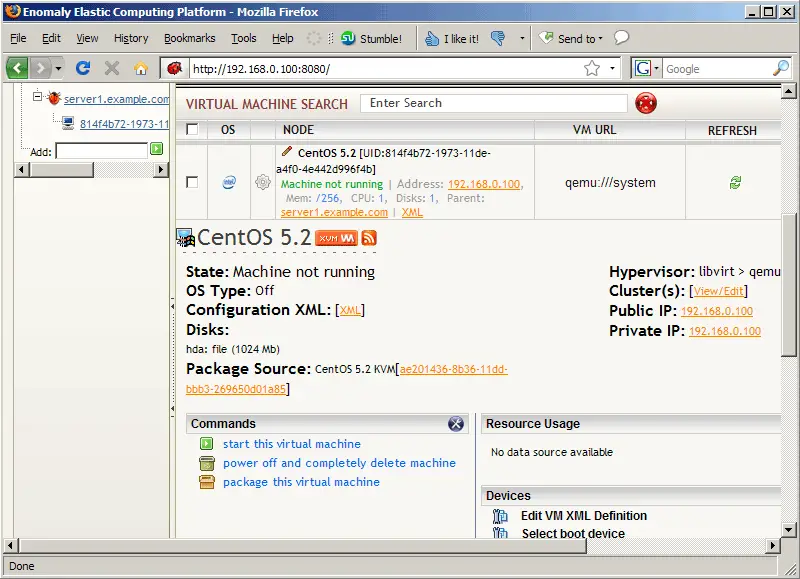This screenshot has width=800, height=579.
Task: Click the Forward navigation arrow
Action: coord(40,68)
